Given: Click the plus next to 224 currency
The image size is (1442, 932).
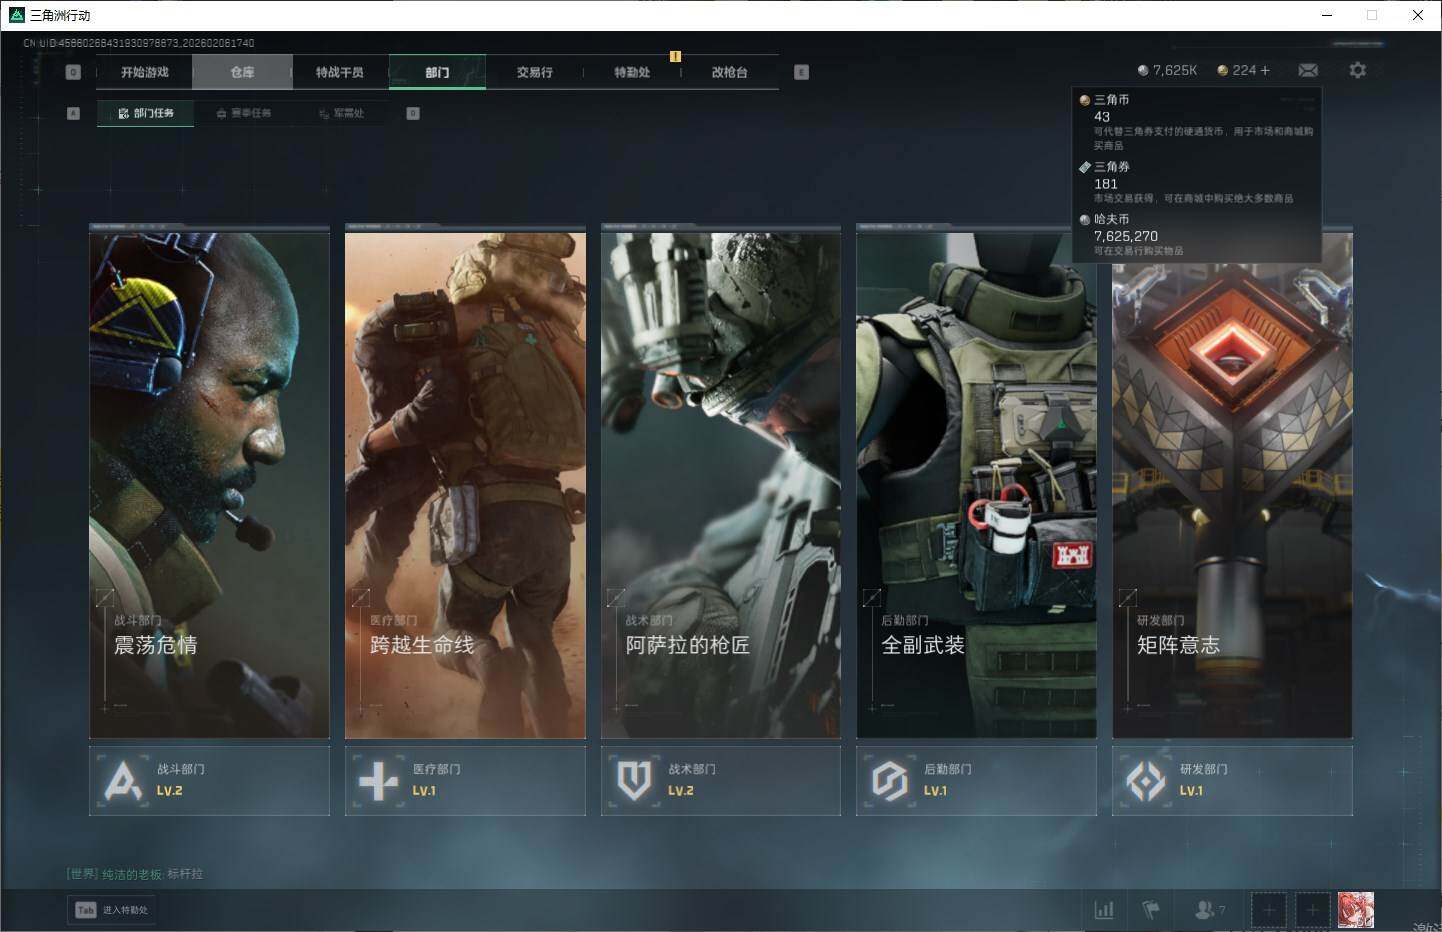Looking at the screenshot, I should point(1265,70).
